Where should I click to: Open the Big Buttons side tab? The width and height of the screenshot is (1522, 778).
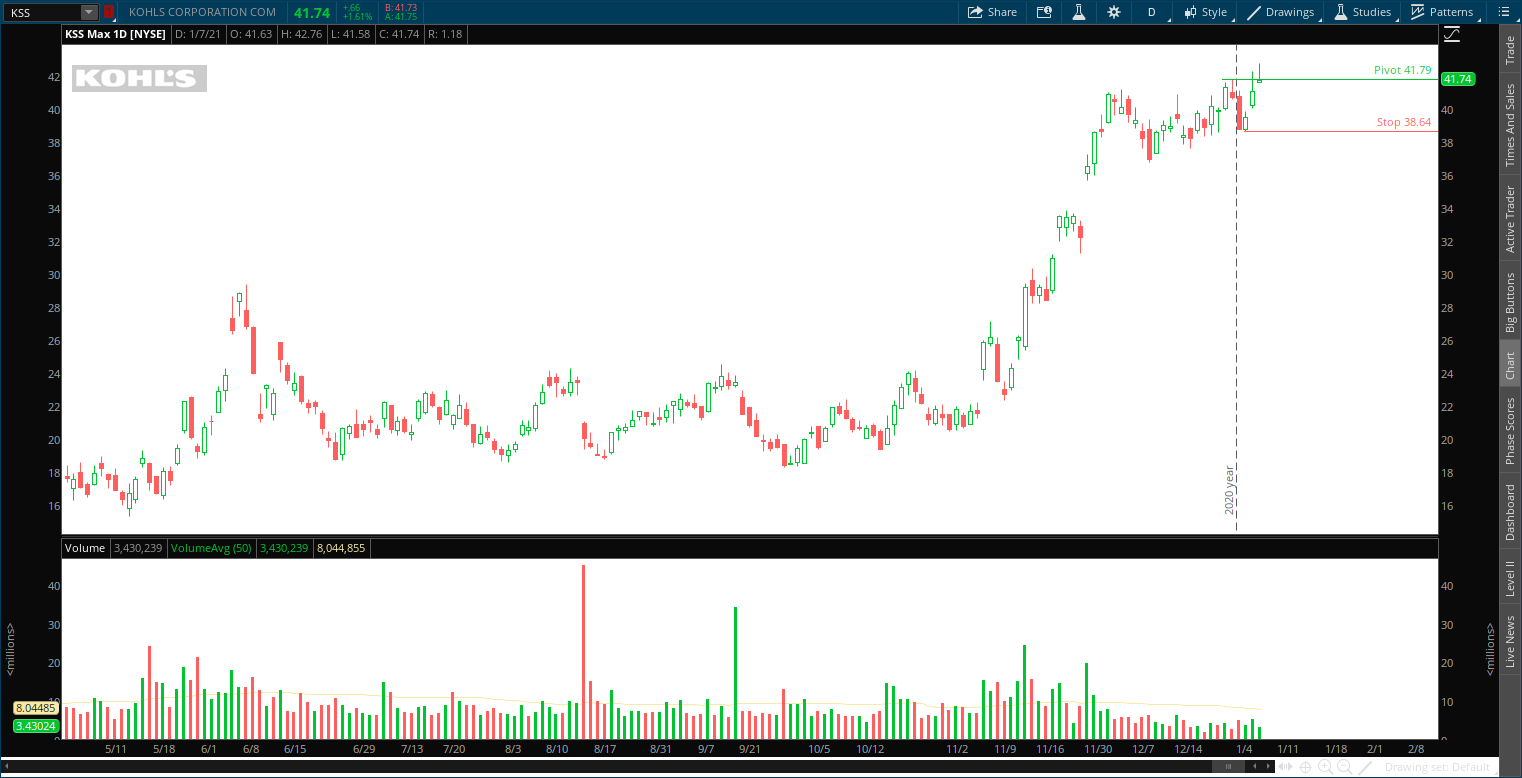point(1510,302)
